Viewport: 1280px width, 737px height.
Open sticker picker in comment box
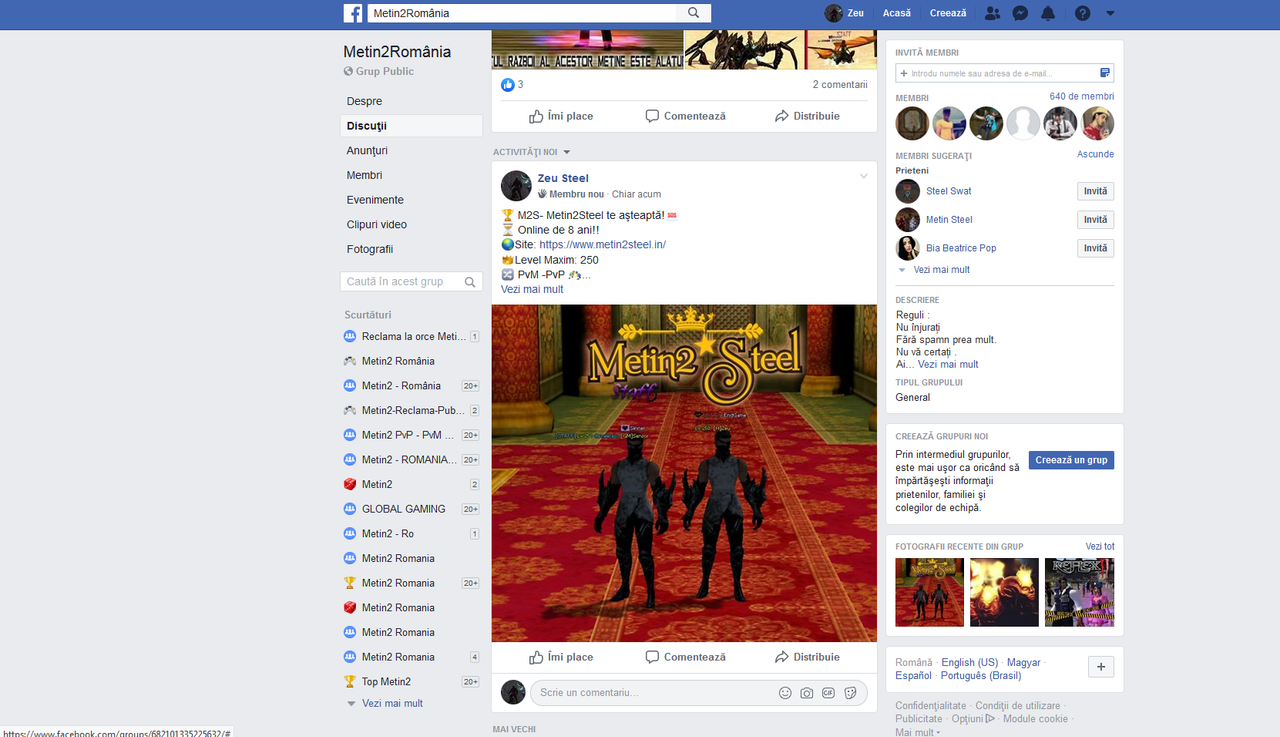[850, 692]
